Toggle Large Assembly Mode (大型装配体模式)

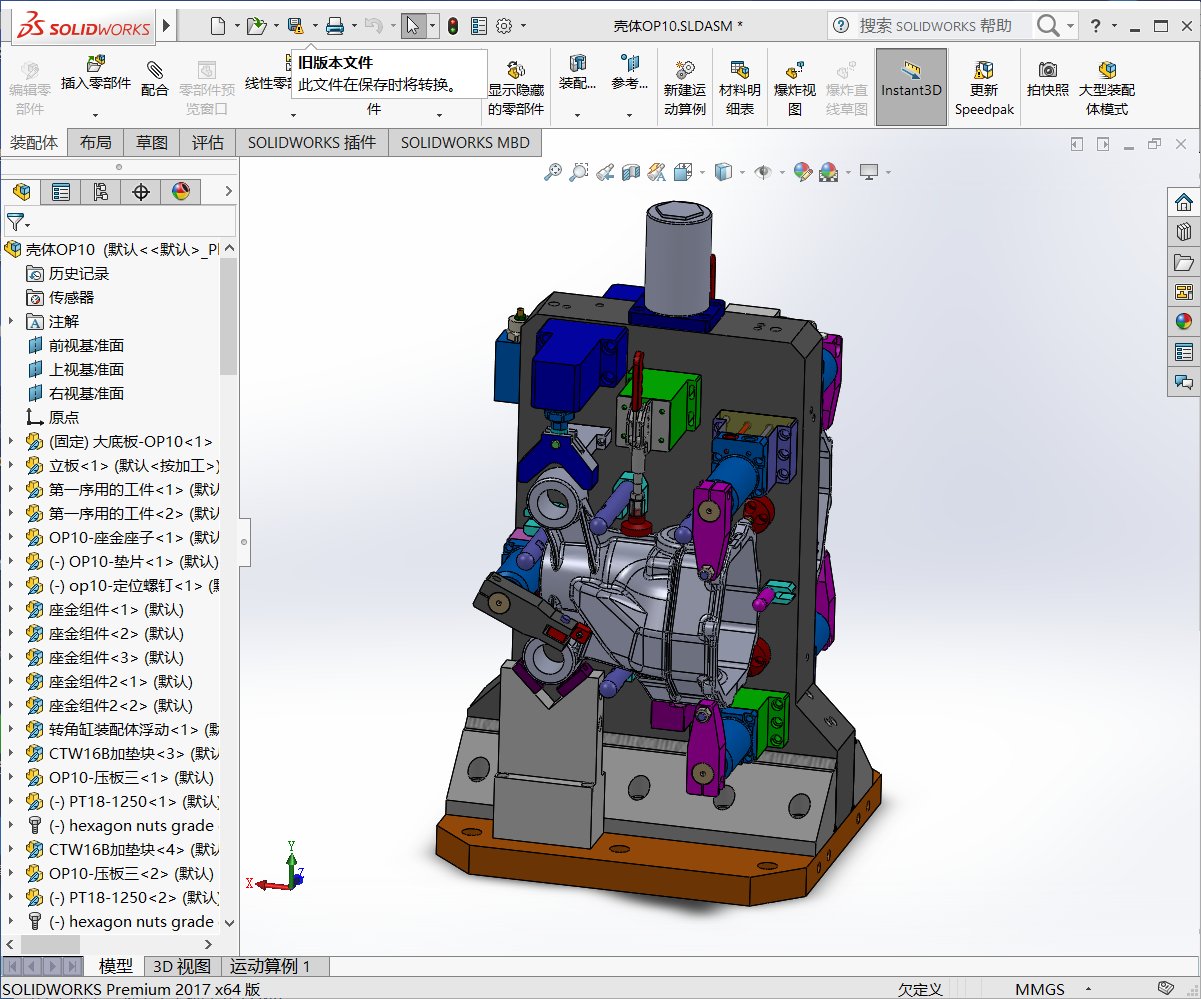(x=1107, y=88)
